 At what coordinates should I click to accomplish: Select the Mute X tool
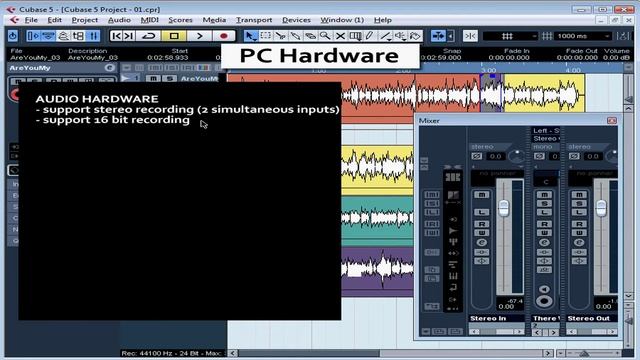click(340, 36)
